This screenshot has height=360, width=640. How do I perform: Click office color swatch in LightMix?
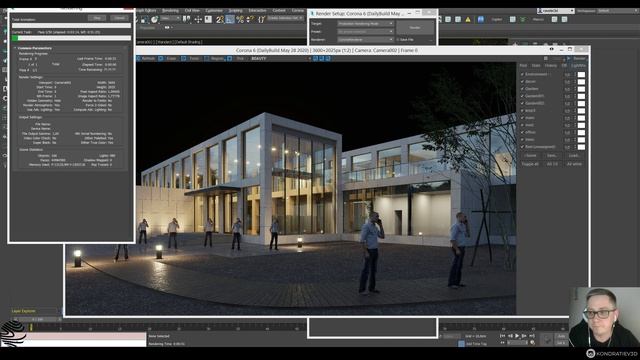581,133
